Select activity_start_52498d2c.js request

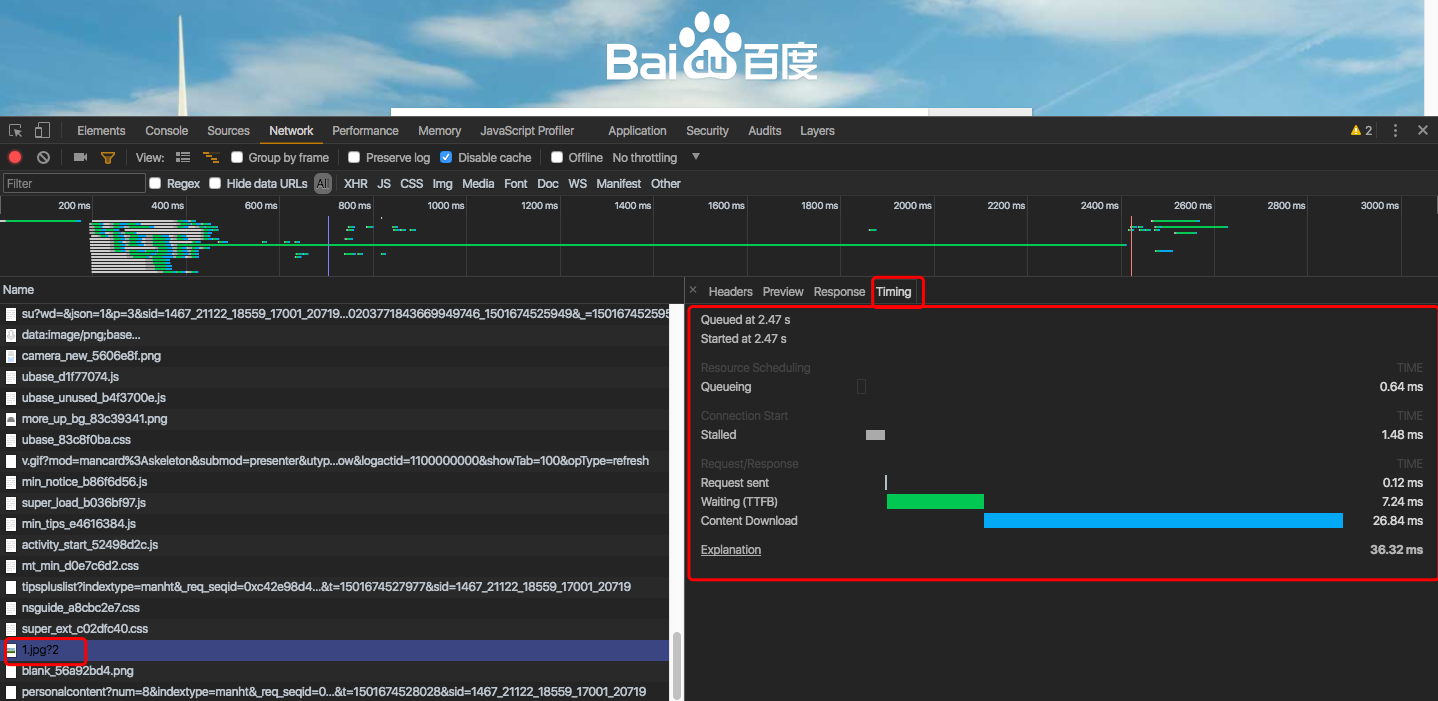click(x=335, y=545)
